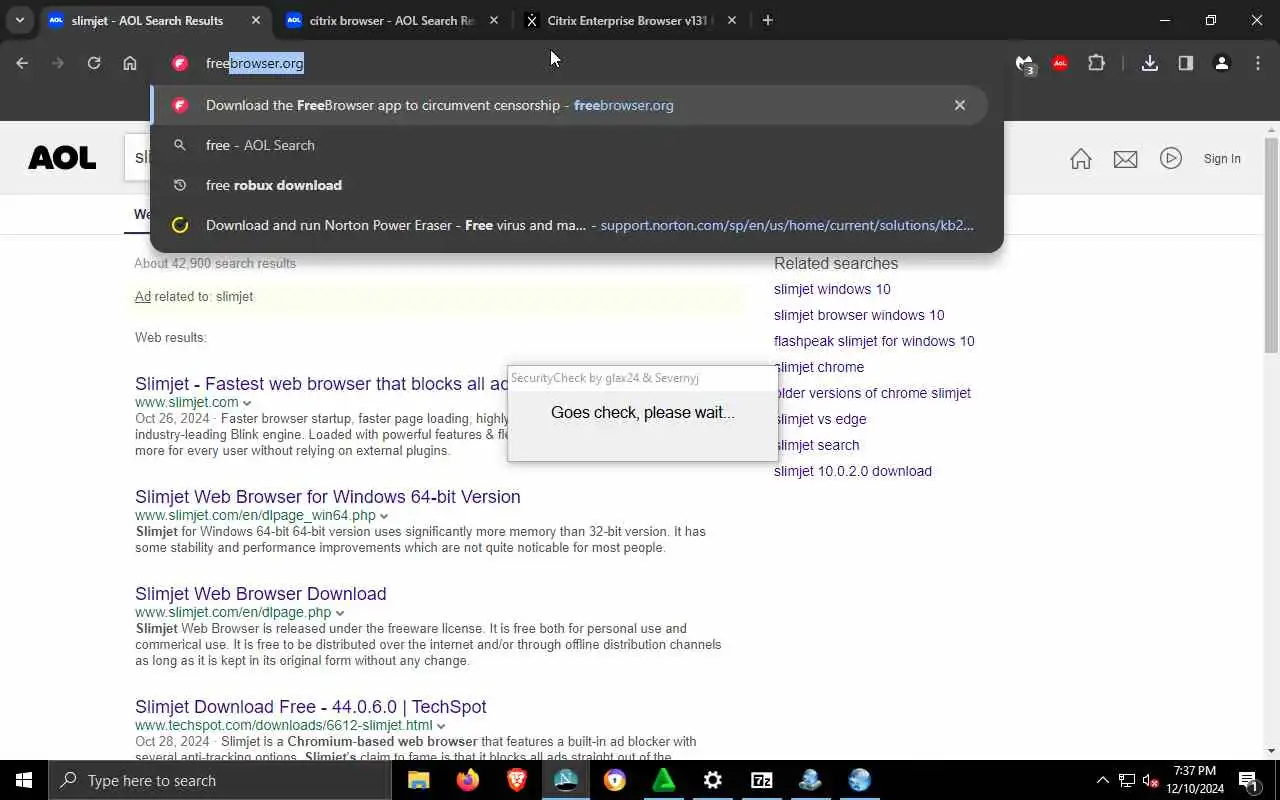Switch to the citrix browser AOL Search tab
The image size is (1280, 800).
pos(392,20)
